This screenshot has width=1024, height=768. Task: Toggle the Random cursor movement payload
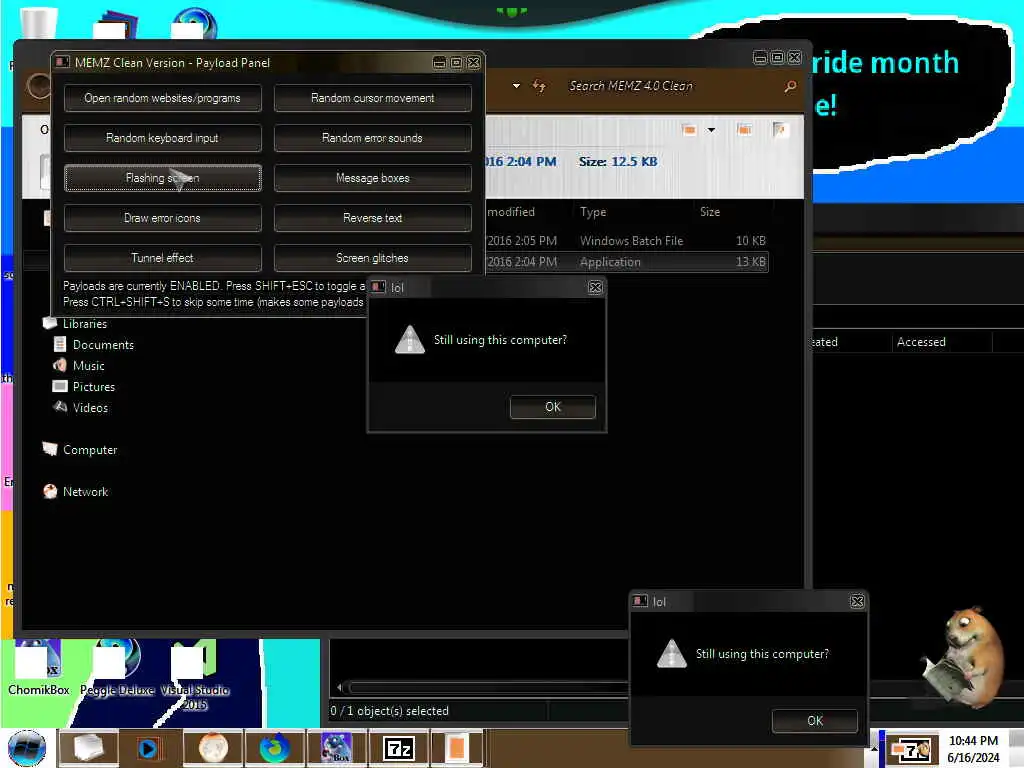tap(372, 98)
